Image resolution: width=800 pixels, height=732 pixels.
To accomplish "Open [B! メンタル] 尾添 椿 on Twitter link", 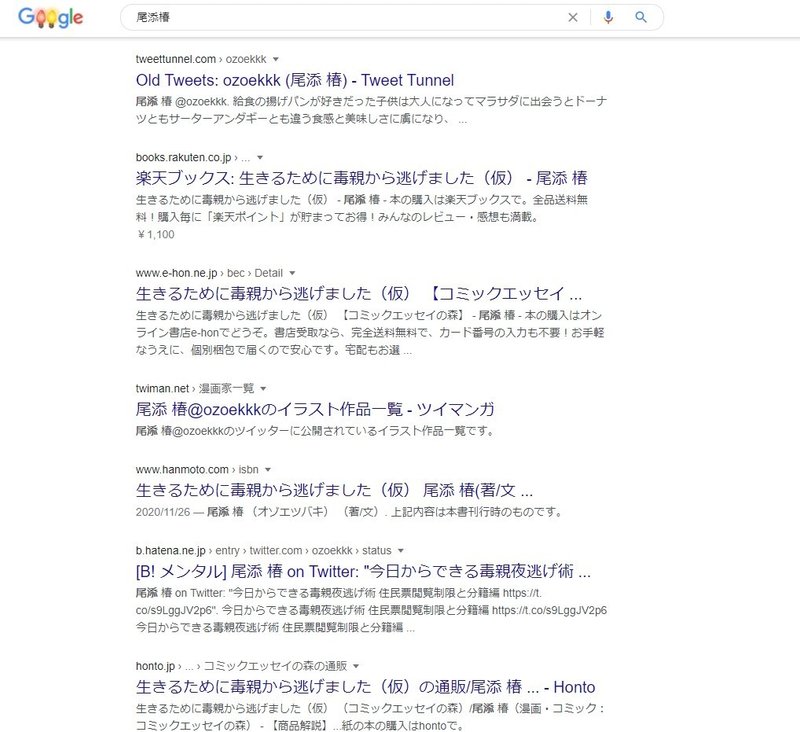I will coord(363,572).
